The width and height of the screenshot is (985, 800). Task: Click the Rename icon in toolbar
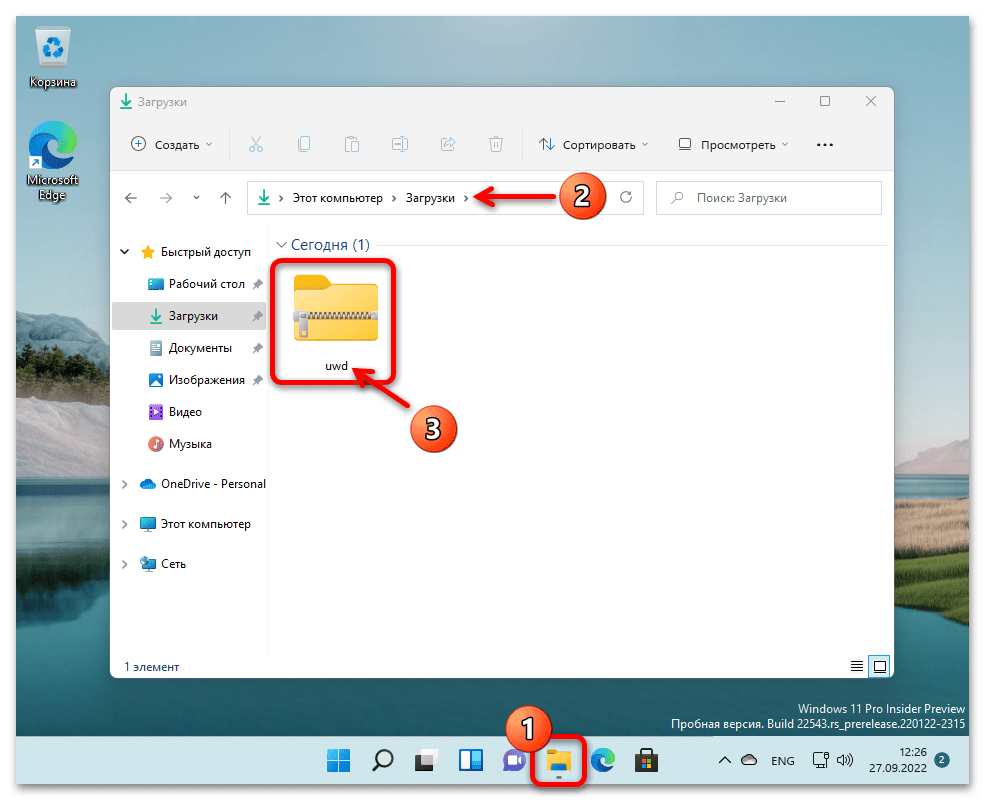tap(400, 144)
